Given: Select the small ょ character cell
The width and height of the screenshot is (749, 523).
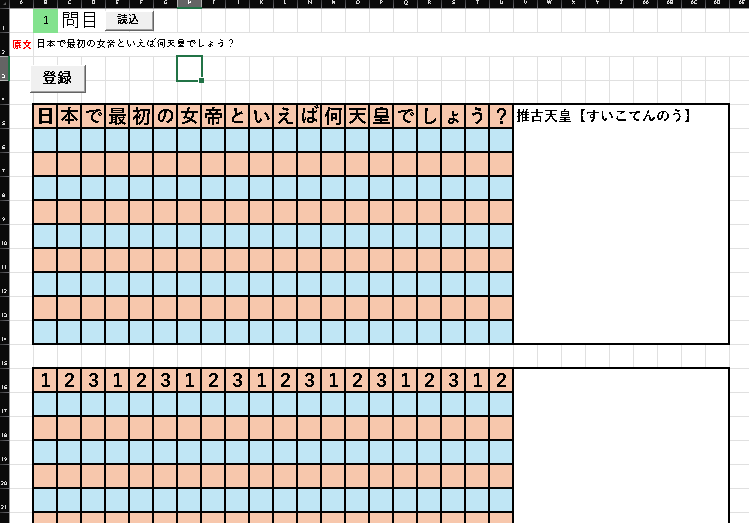Looking at the screenshot, I should pos(453,116).
